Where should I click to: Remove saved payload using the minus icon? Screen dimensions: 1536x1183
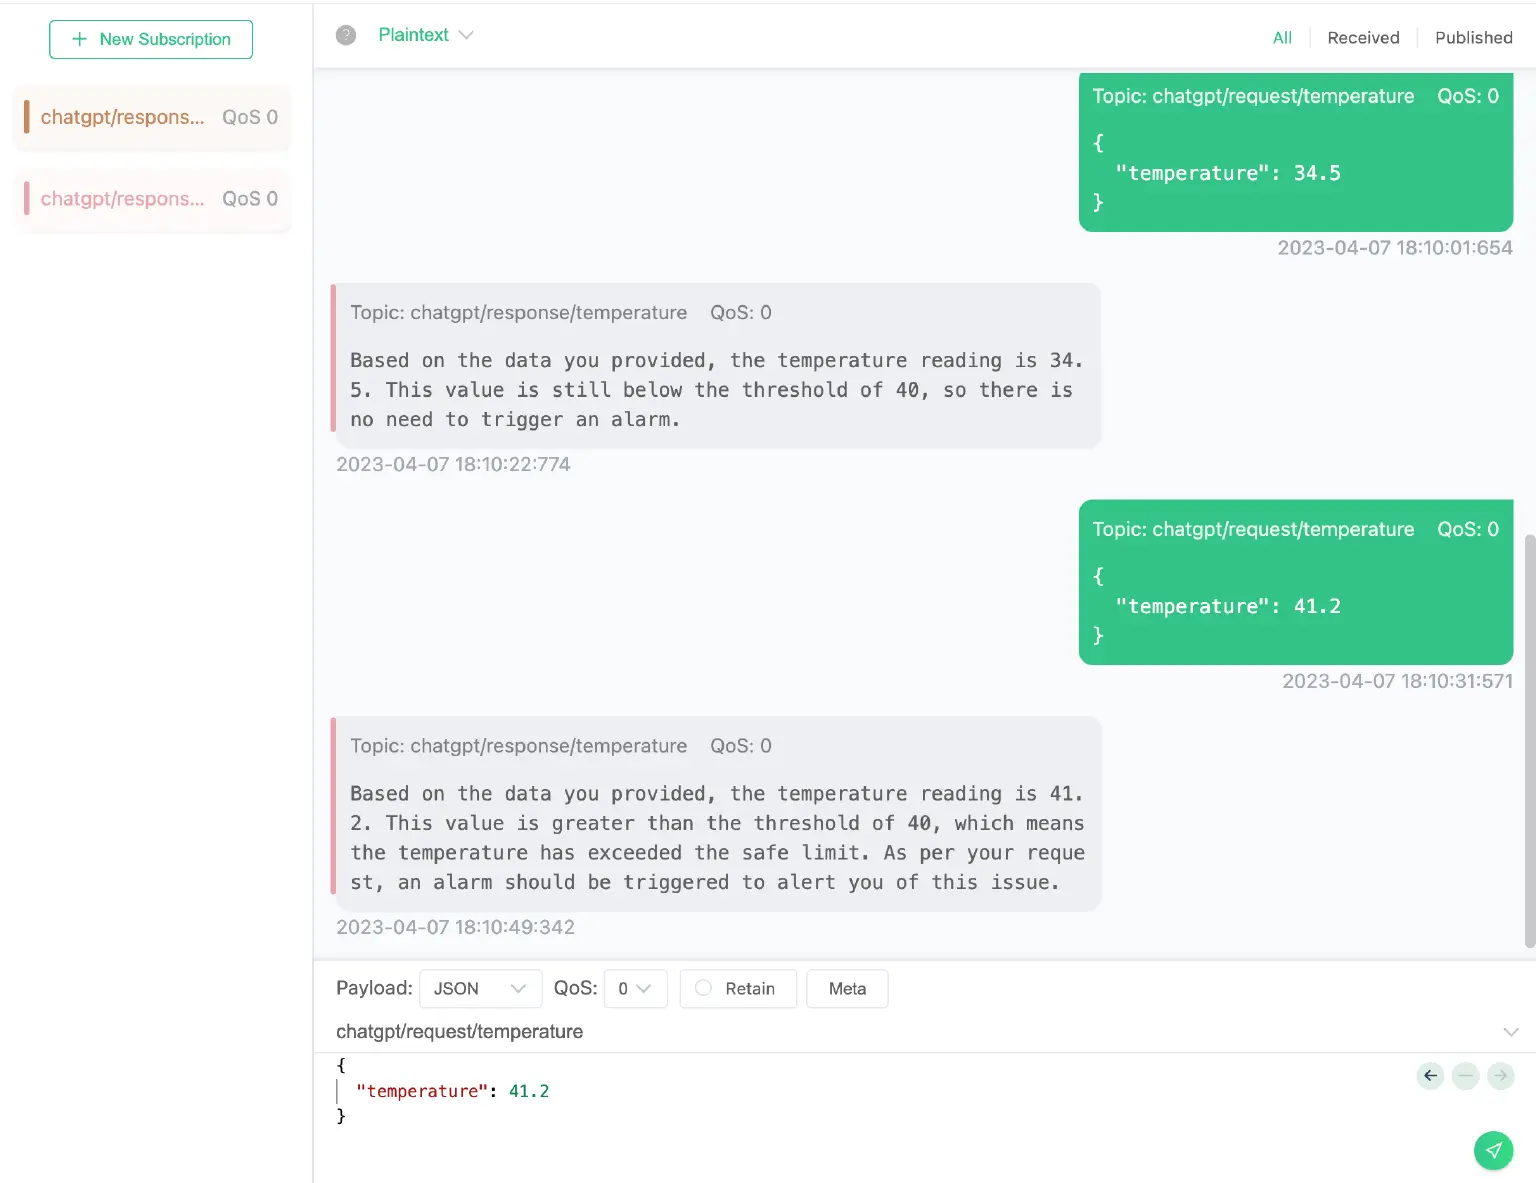tap(1465, 1076)
